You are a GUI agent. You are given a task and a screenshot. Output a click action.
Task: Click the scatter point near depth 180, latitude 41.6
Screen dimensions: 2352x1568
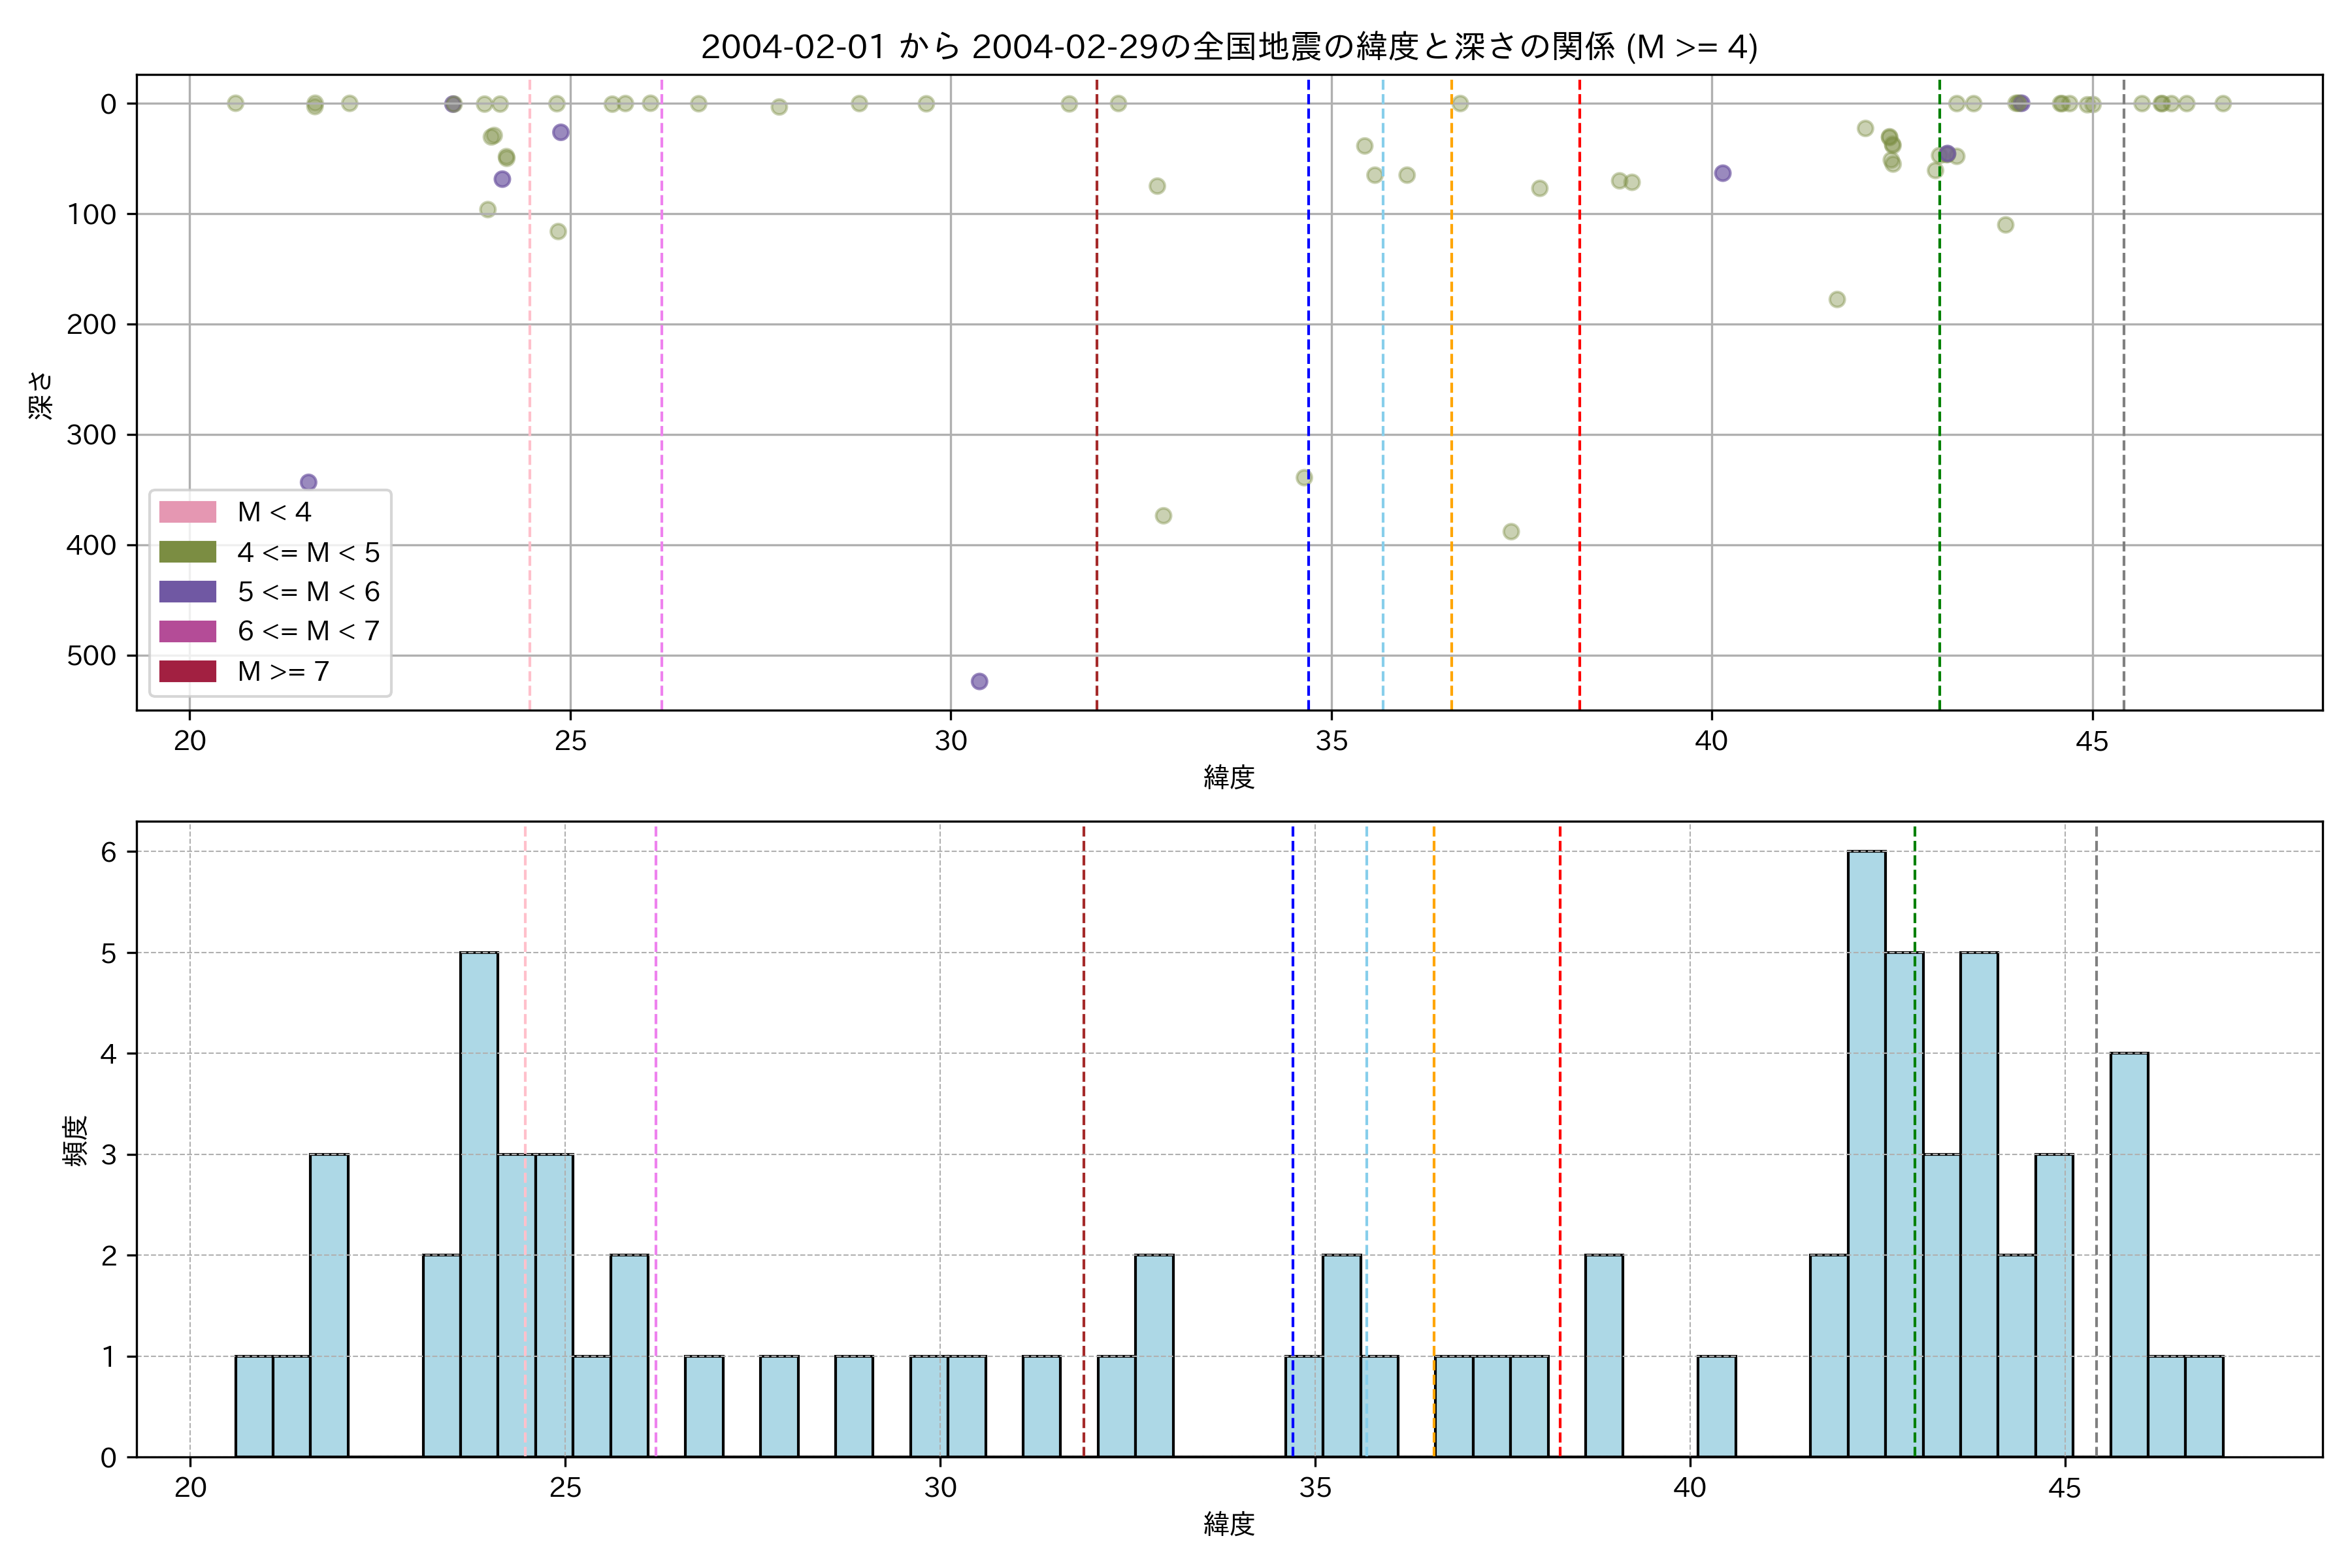coord(1836,299)
